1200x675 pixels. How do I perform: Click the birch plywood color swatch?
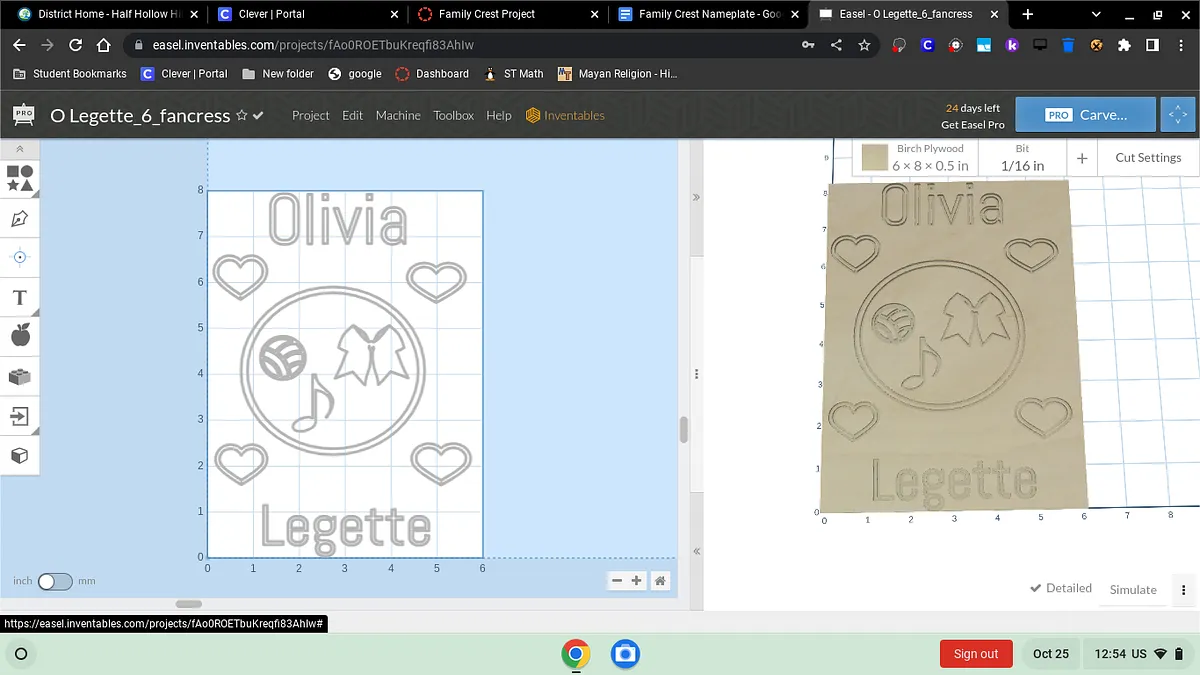[x=875, y=157]
